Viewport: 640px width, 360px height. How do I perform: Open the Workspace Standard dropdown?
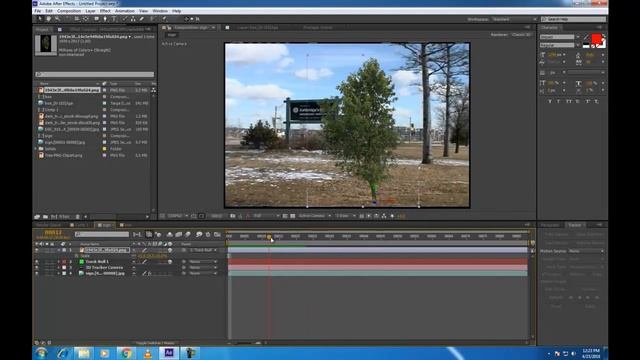tap(514, 19)
